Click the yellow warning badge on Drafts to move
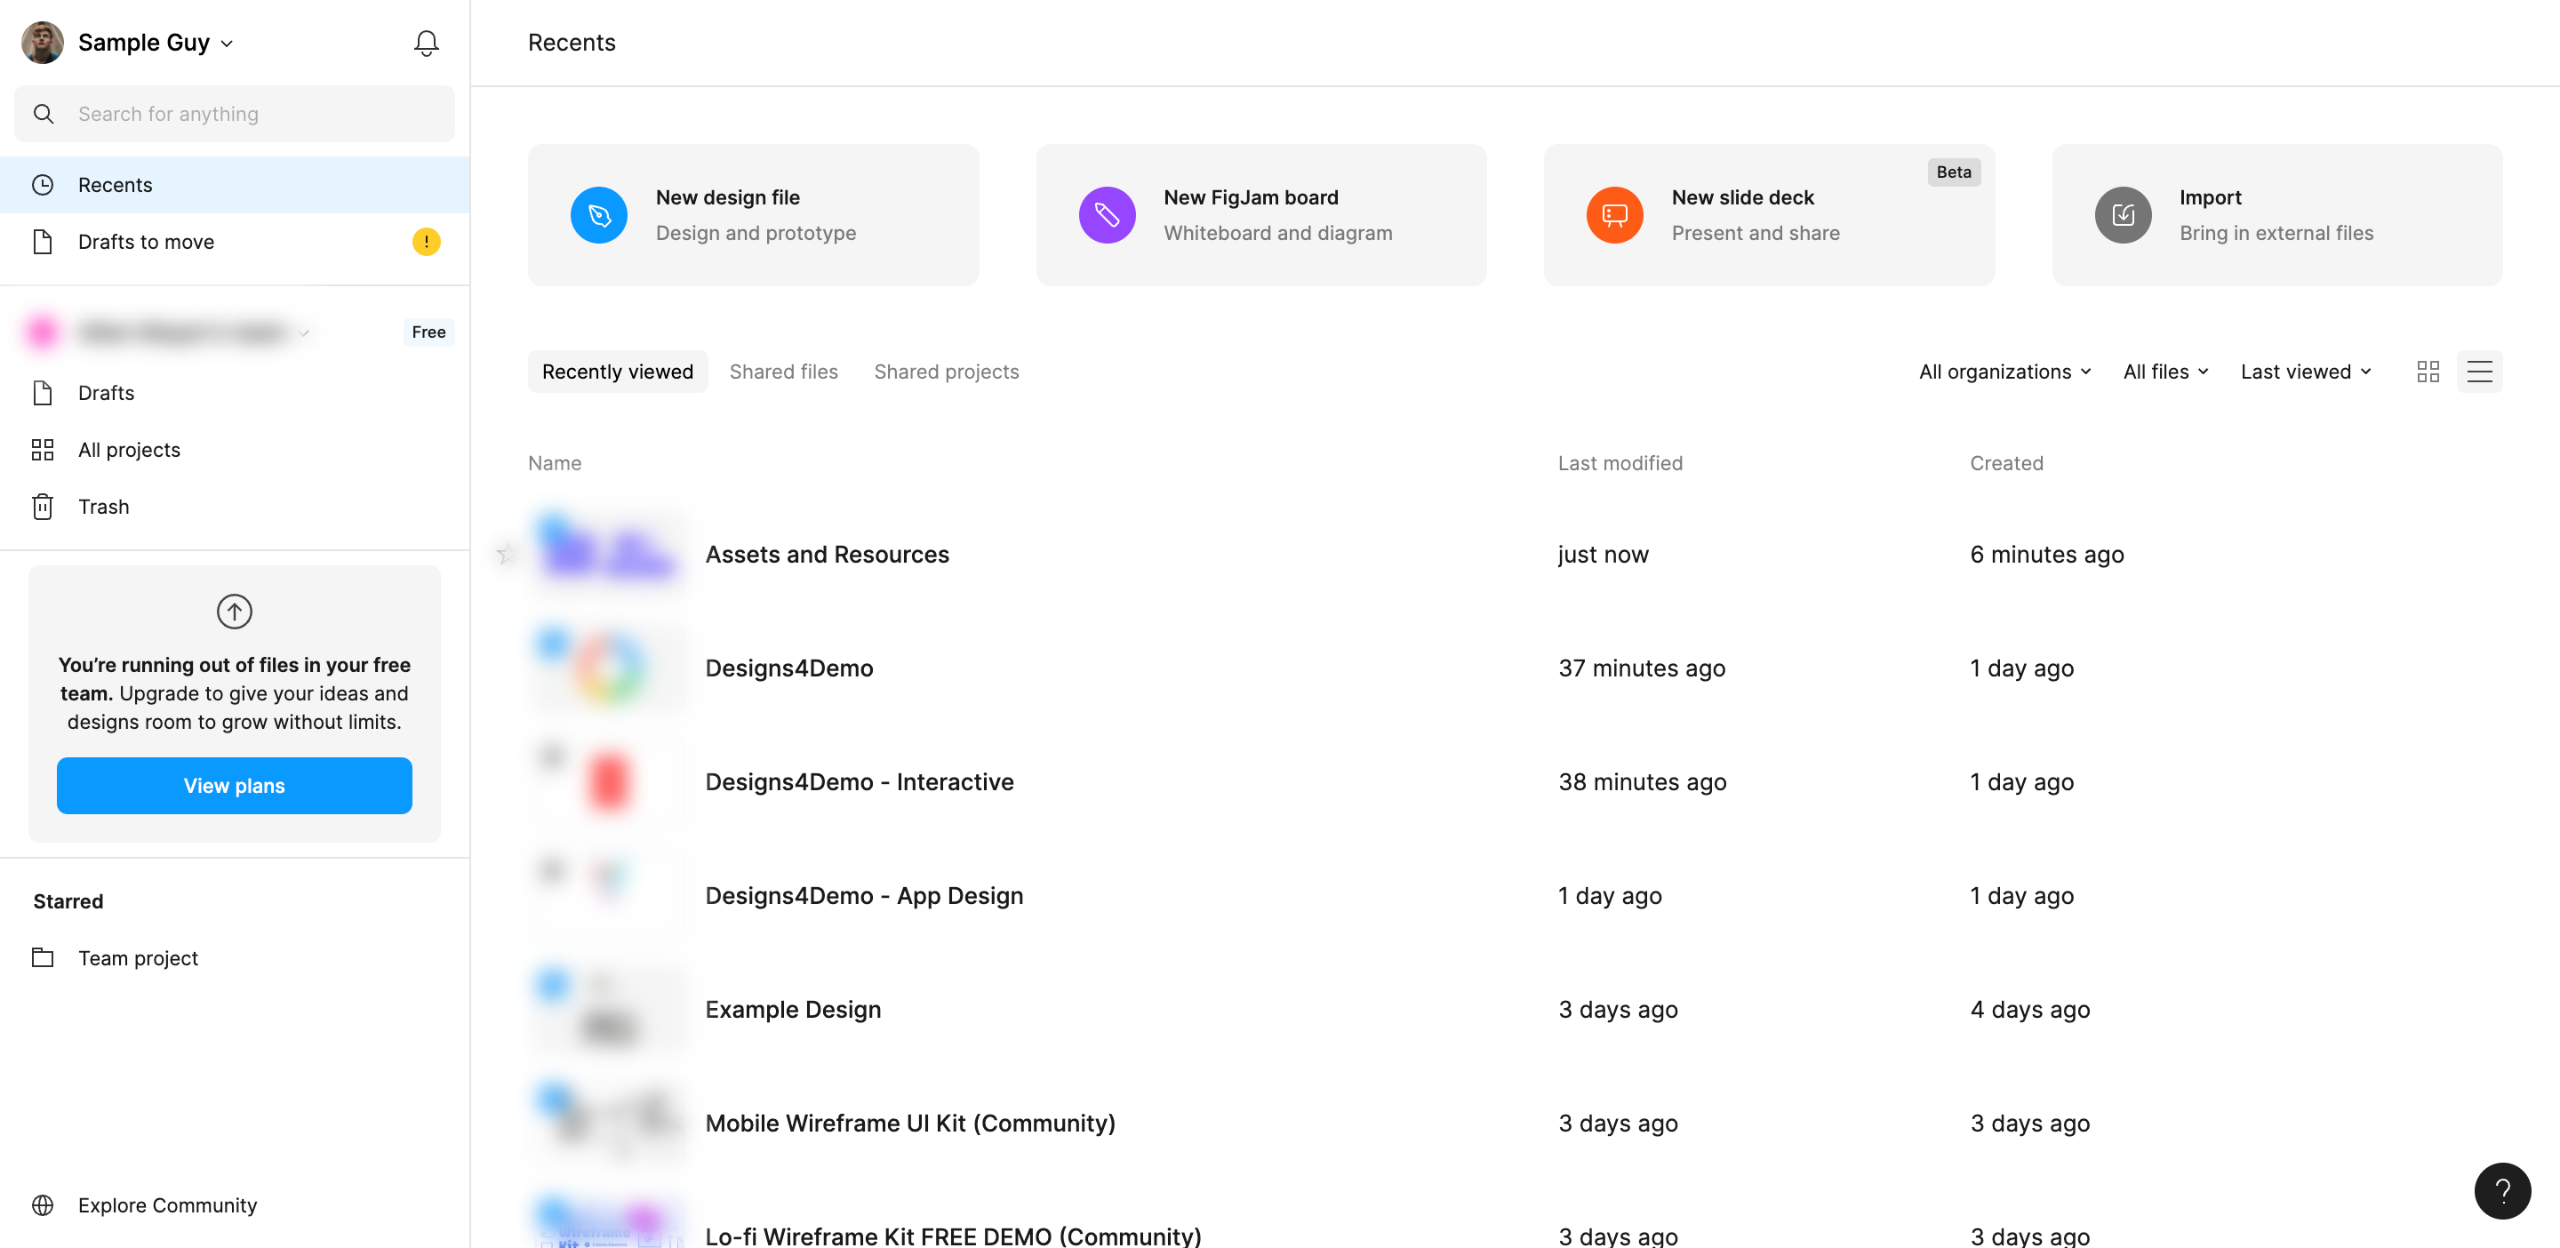This screenshot has width=2560, height=1248. click(x=426, y=242)
